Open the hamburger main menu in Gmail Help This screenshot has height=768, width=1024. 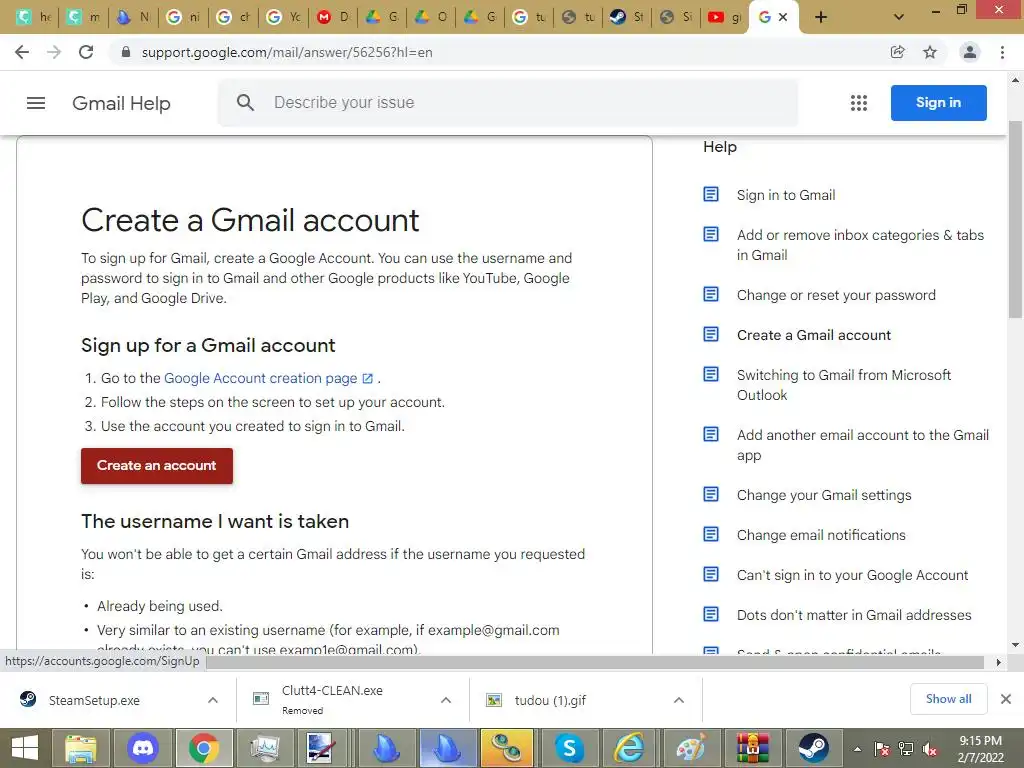pyautogui.click(x=36, y=103)
